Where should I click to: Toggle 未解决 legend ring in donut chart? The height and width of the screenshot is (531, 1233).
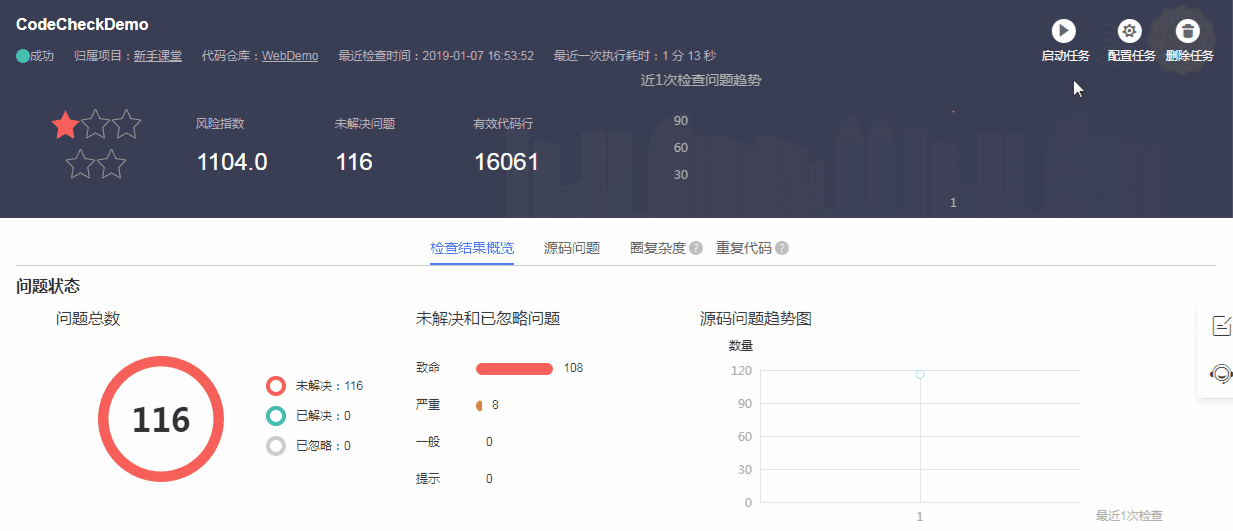pos(276,386)
